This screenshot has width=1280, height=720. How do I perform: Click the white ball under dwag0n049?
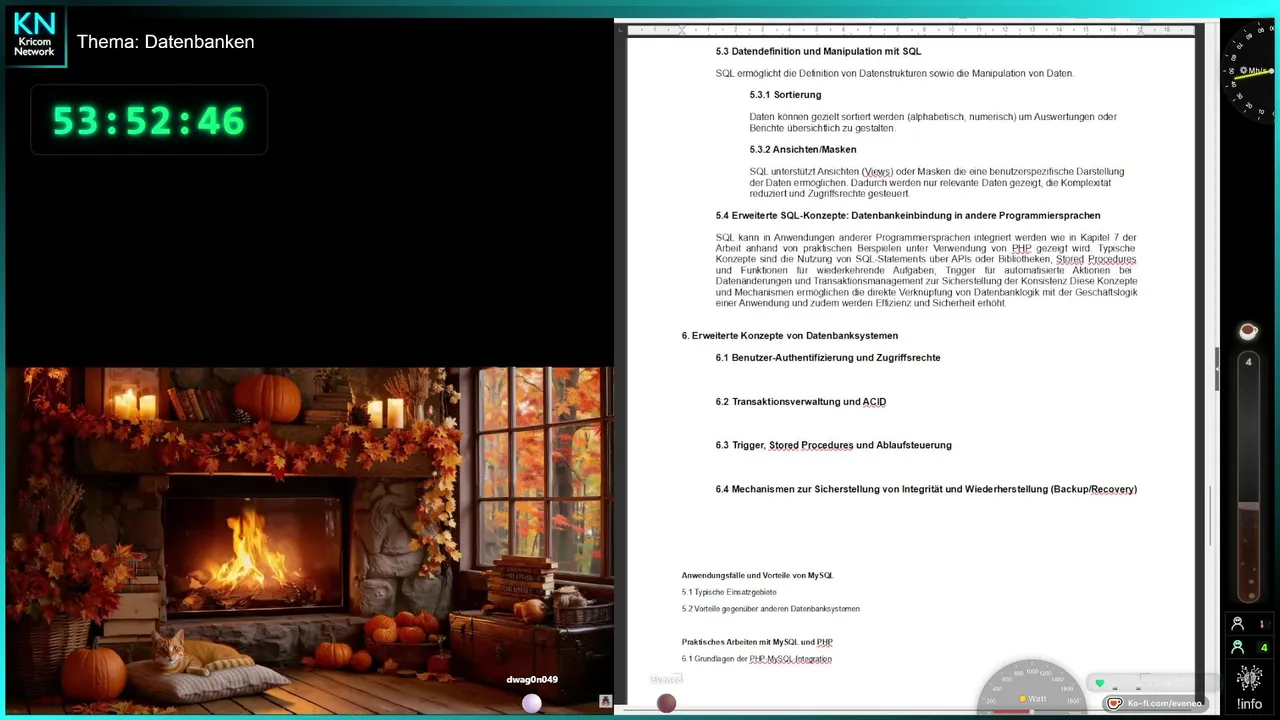click(x=531, y=703)
